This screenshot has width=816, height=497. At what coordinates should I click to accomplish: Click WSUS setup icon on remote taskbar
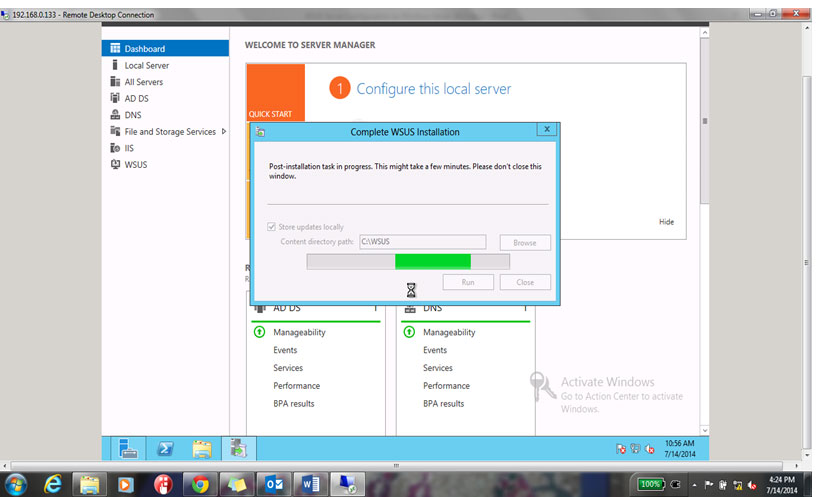pos(239,448)
